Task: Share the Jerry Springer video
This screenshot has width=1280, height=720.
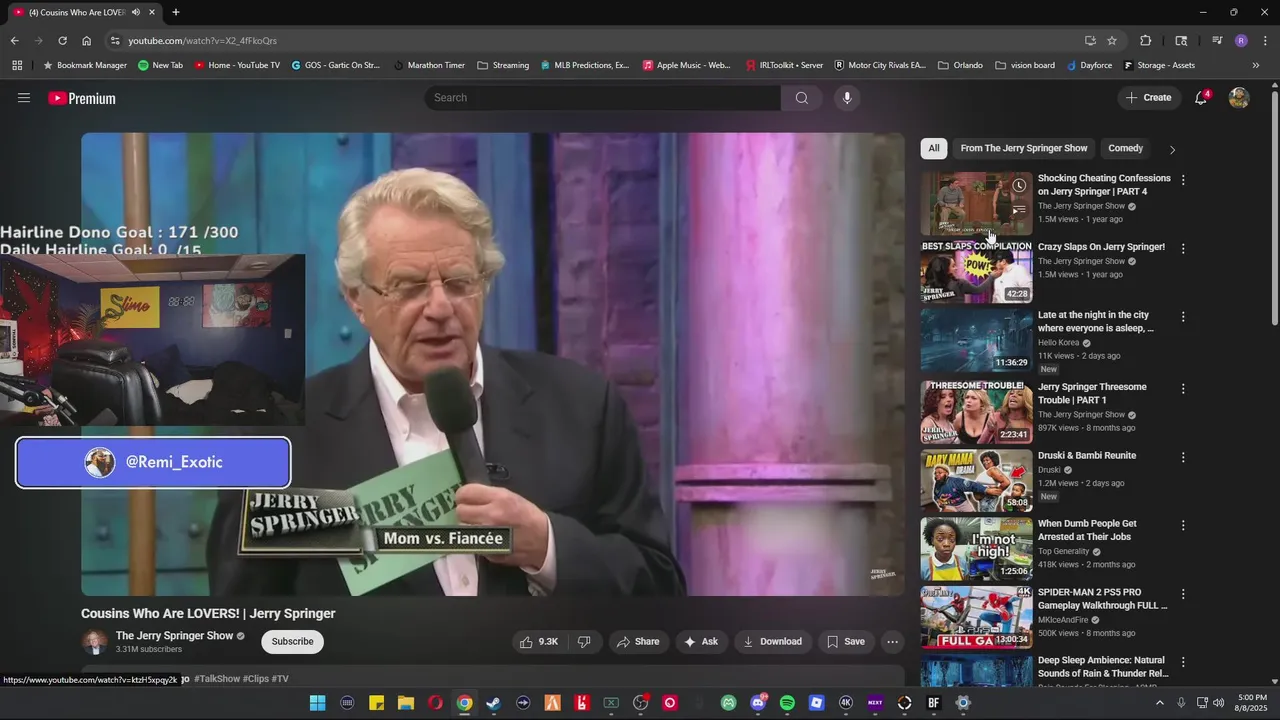Action: [638, 642]
